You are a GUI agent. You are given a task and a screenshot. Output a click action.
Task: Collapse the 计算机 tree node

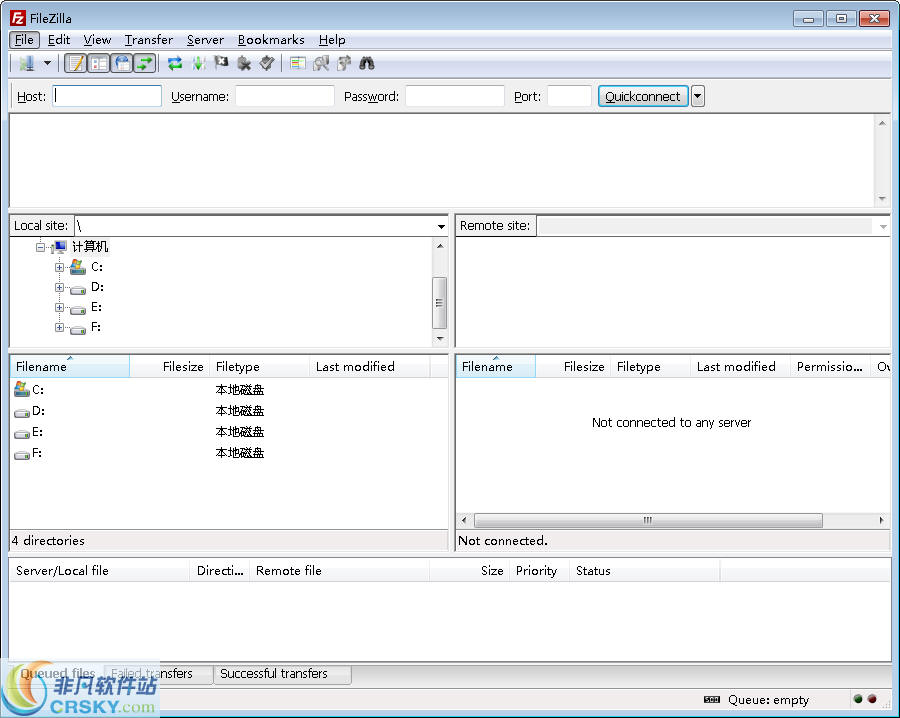pos(40,247)
